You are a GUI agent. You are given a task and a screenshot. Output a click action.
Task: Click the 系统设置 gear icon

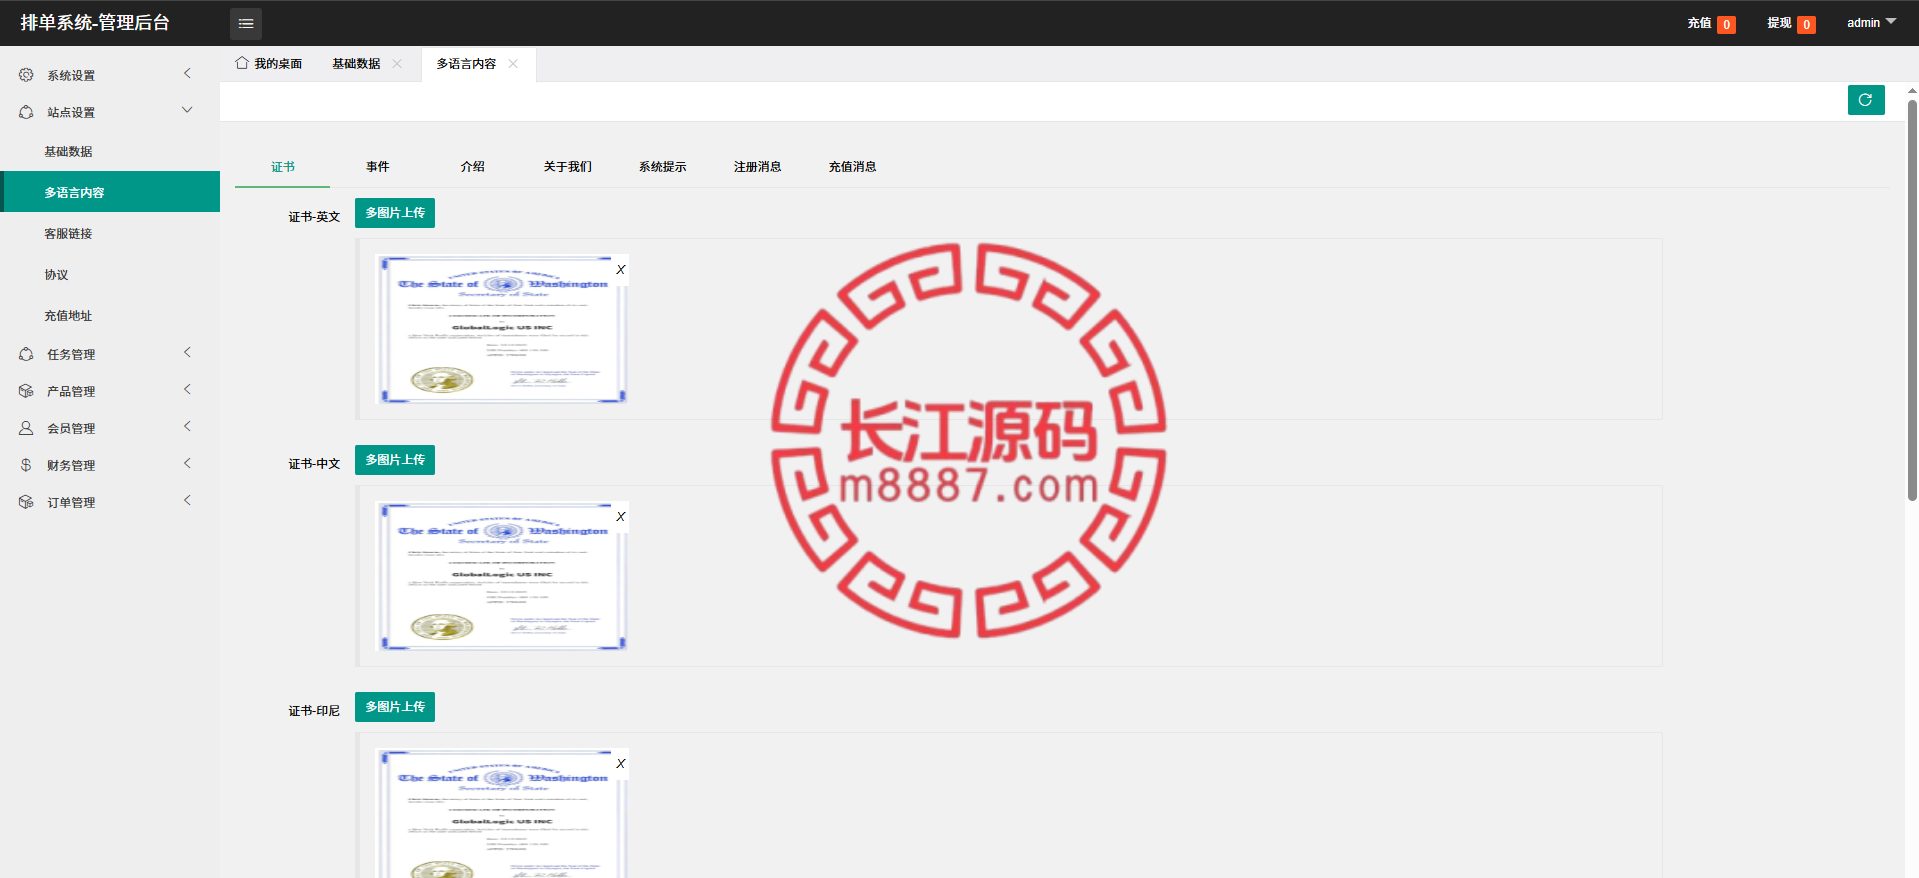click(x=26, y=75)
